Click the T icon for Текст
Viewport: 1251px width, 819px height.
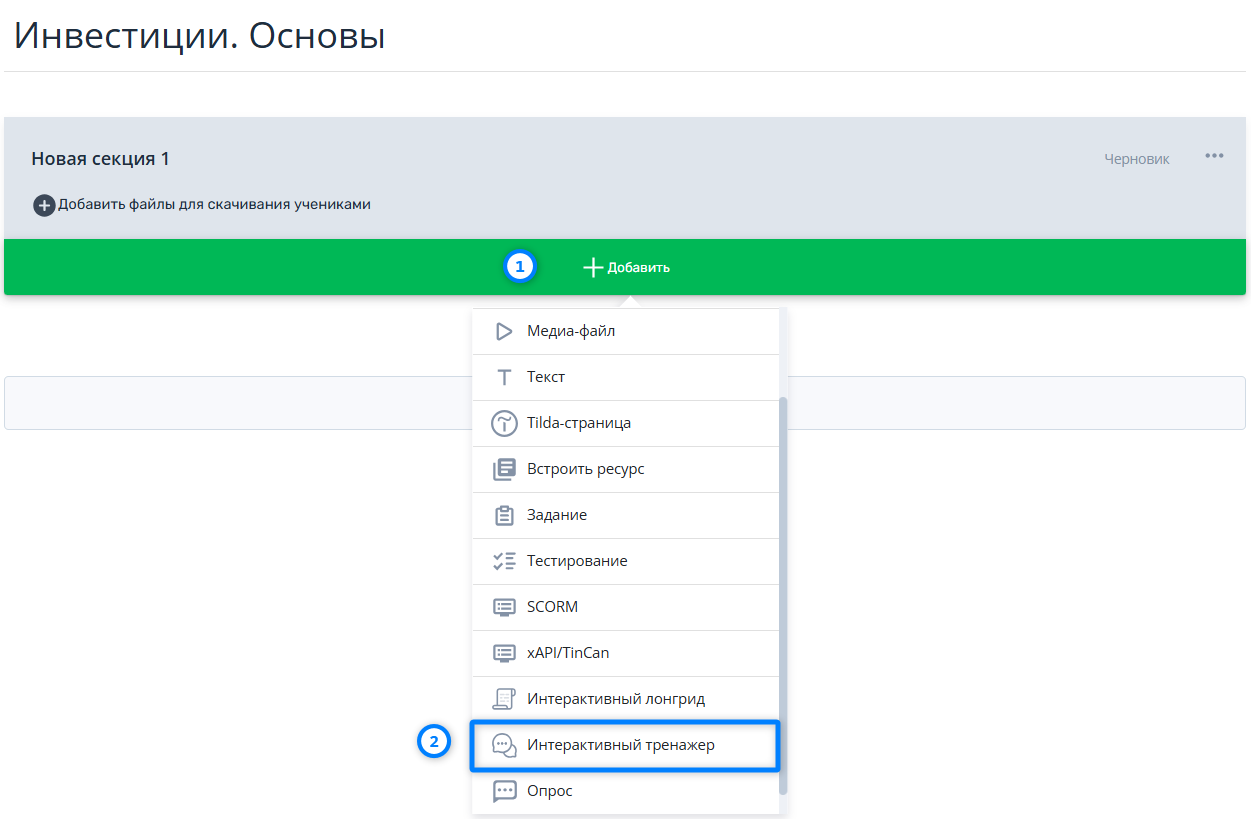tap(504, 377)
